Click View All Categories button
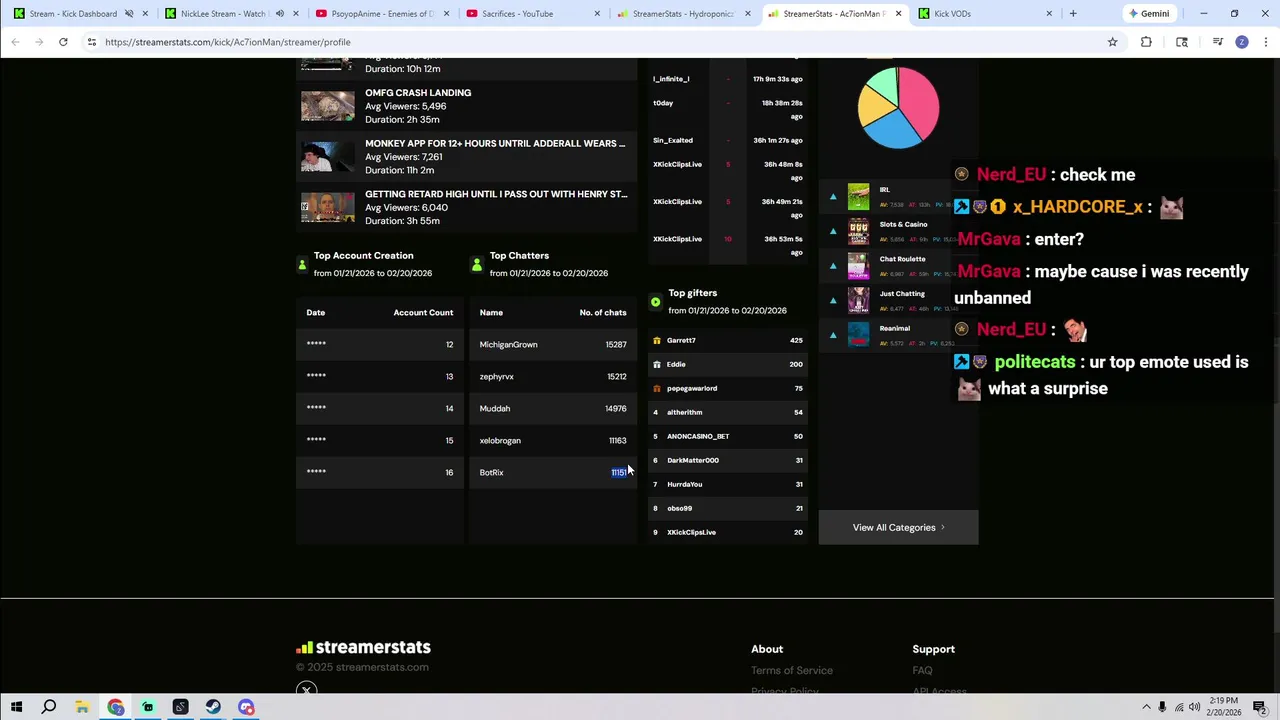 tap(898, 528)
